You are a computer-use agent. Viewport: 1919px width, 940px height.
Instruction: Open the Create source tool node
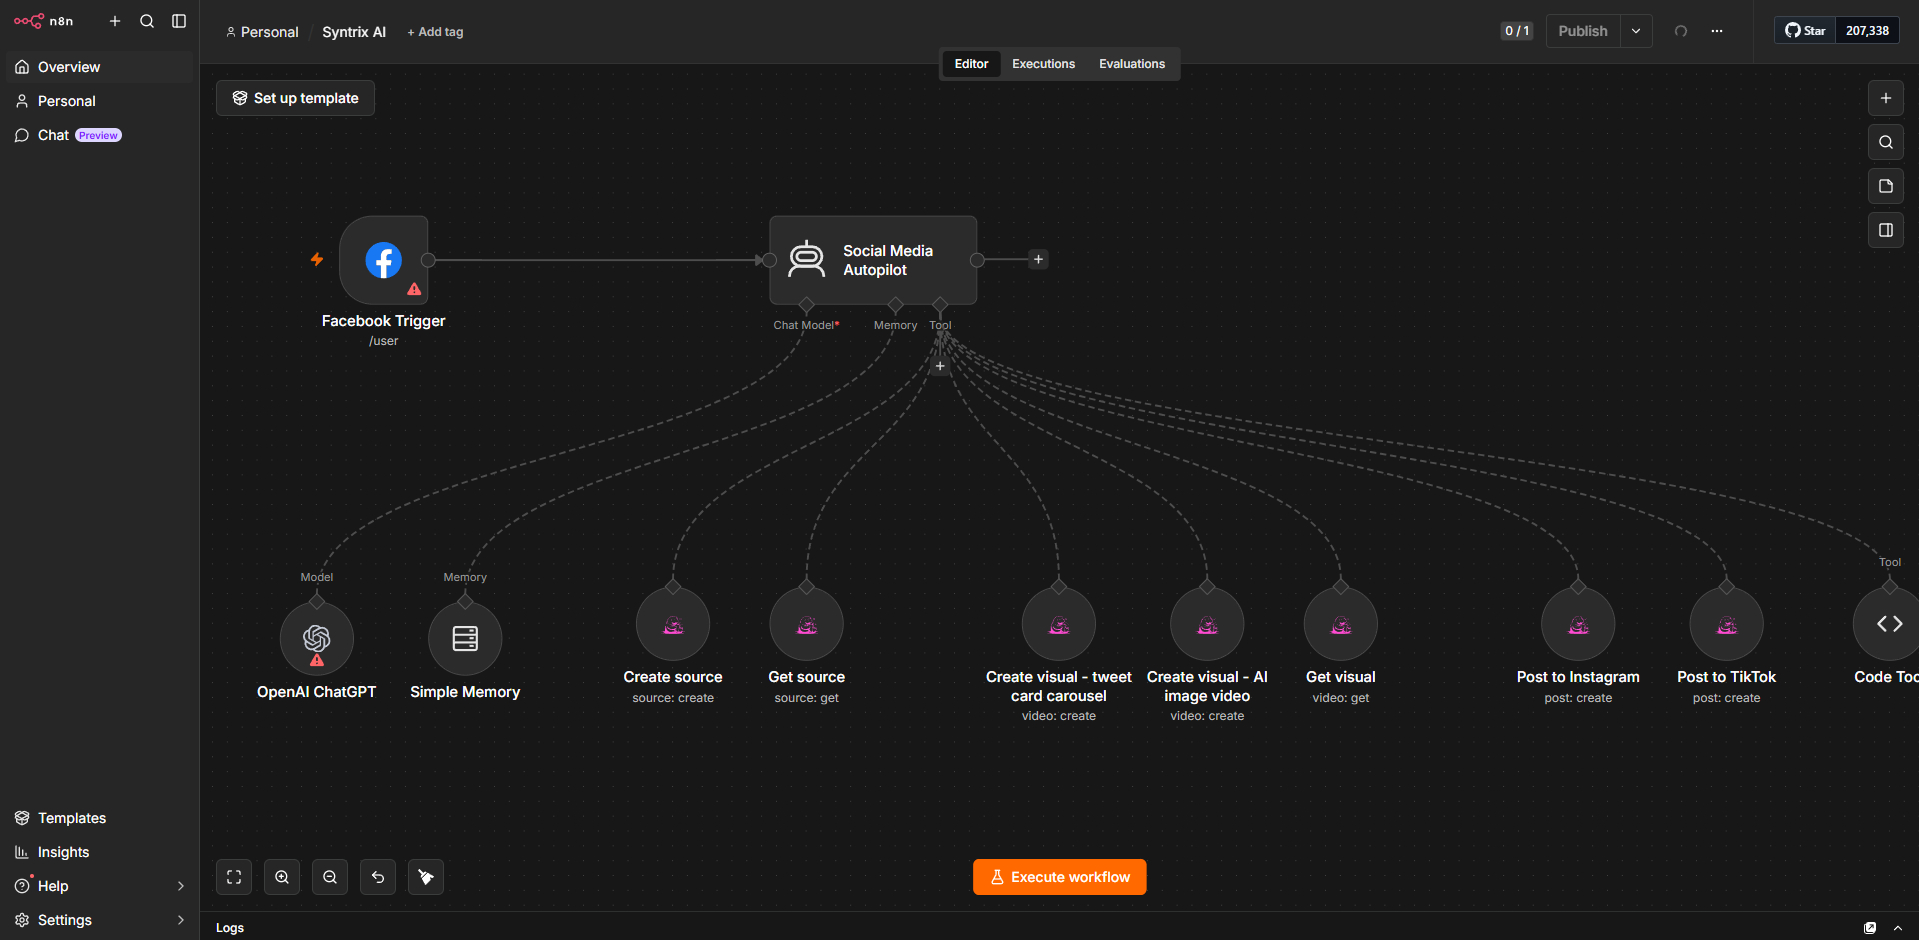(673, 624)
